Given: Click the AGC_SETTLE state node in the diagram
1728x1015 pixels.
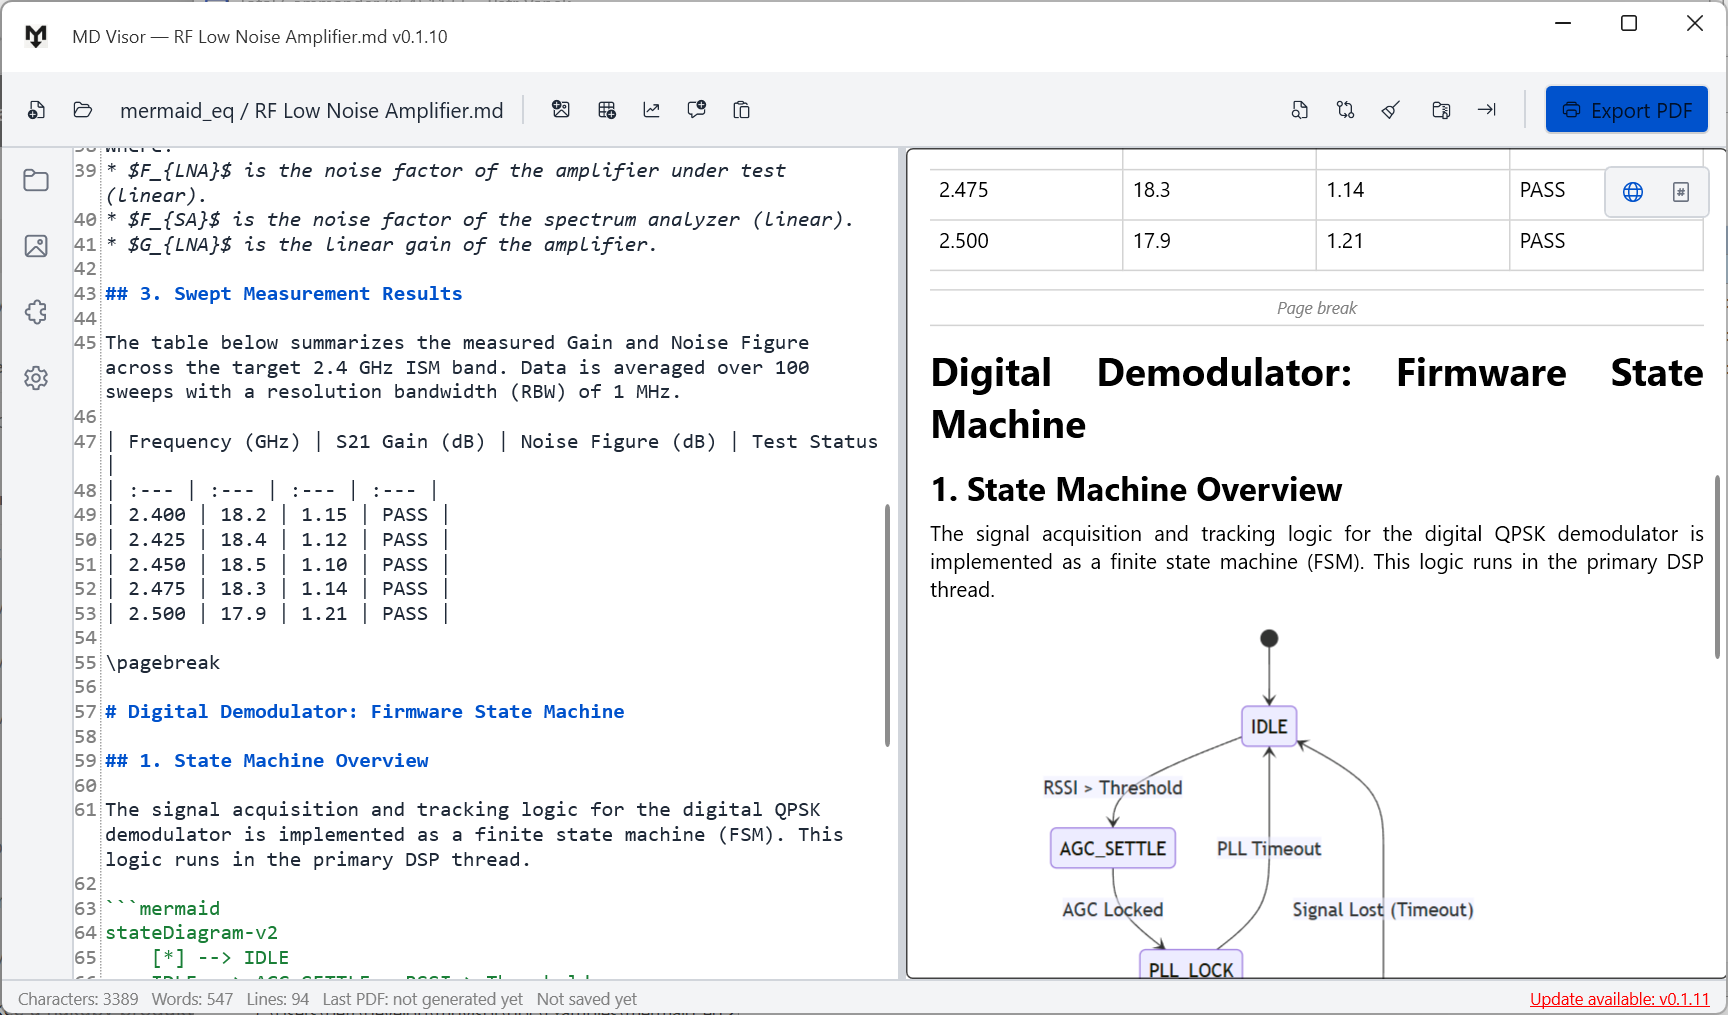Looking at the screenshot, I should pyautogui.click(x=1113, y=849).
